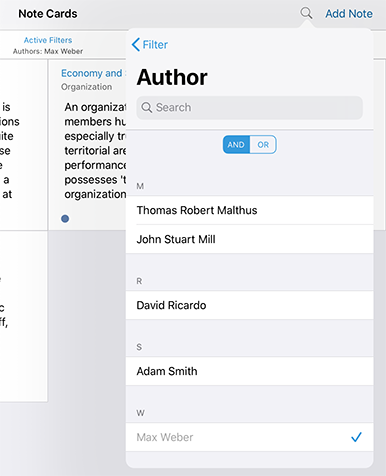Click the magnifier icon inside Search field
386x476 pixels.
tap(147, 107)
